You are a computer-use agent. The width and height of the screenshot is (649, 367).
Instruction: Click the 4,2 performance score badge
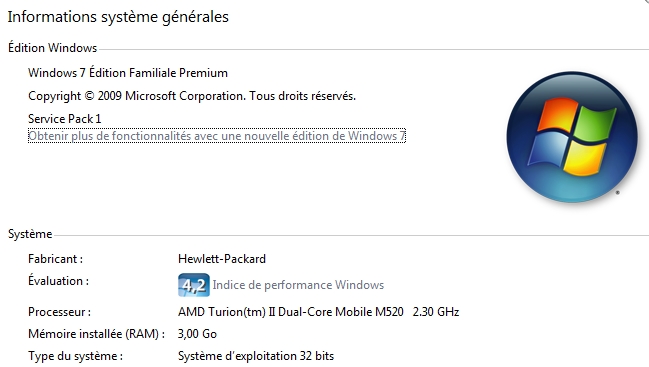(194, 285)
